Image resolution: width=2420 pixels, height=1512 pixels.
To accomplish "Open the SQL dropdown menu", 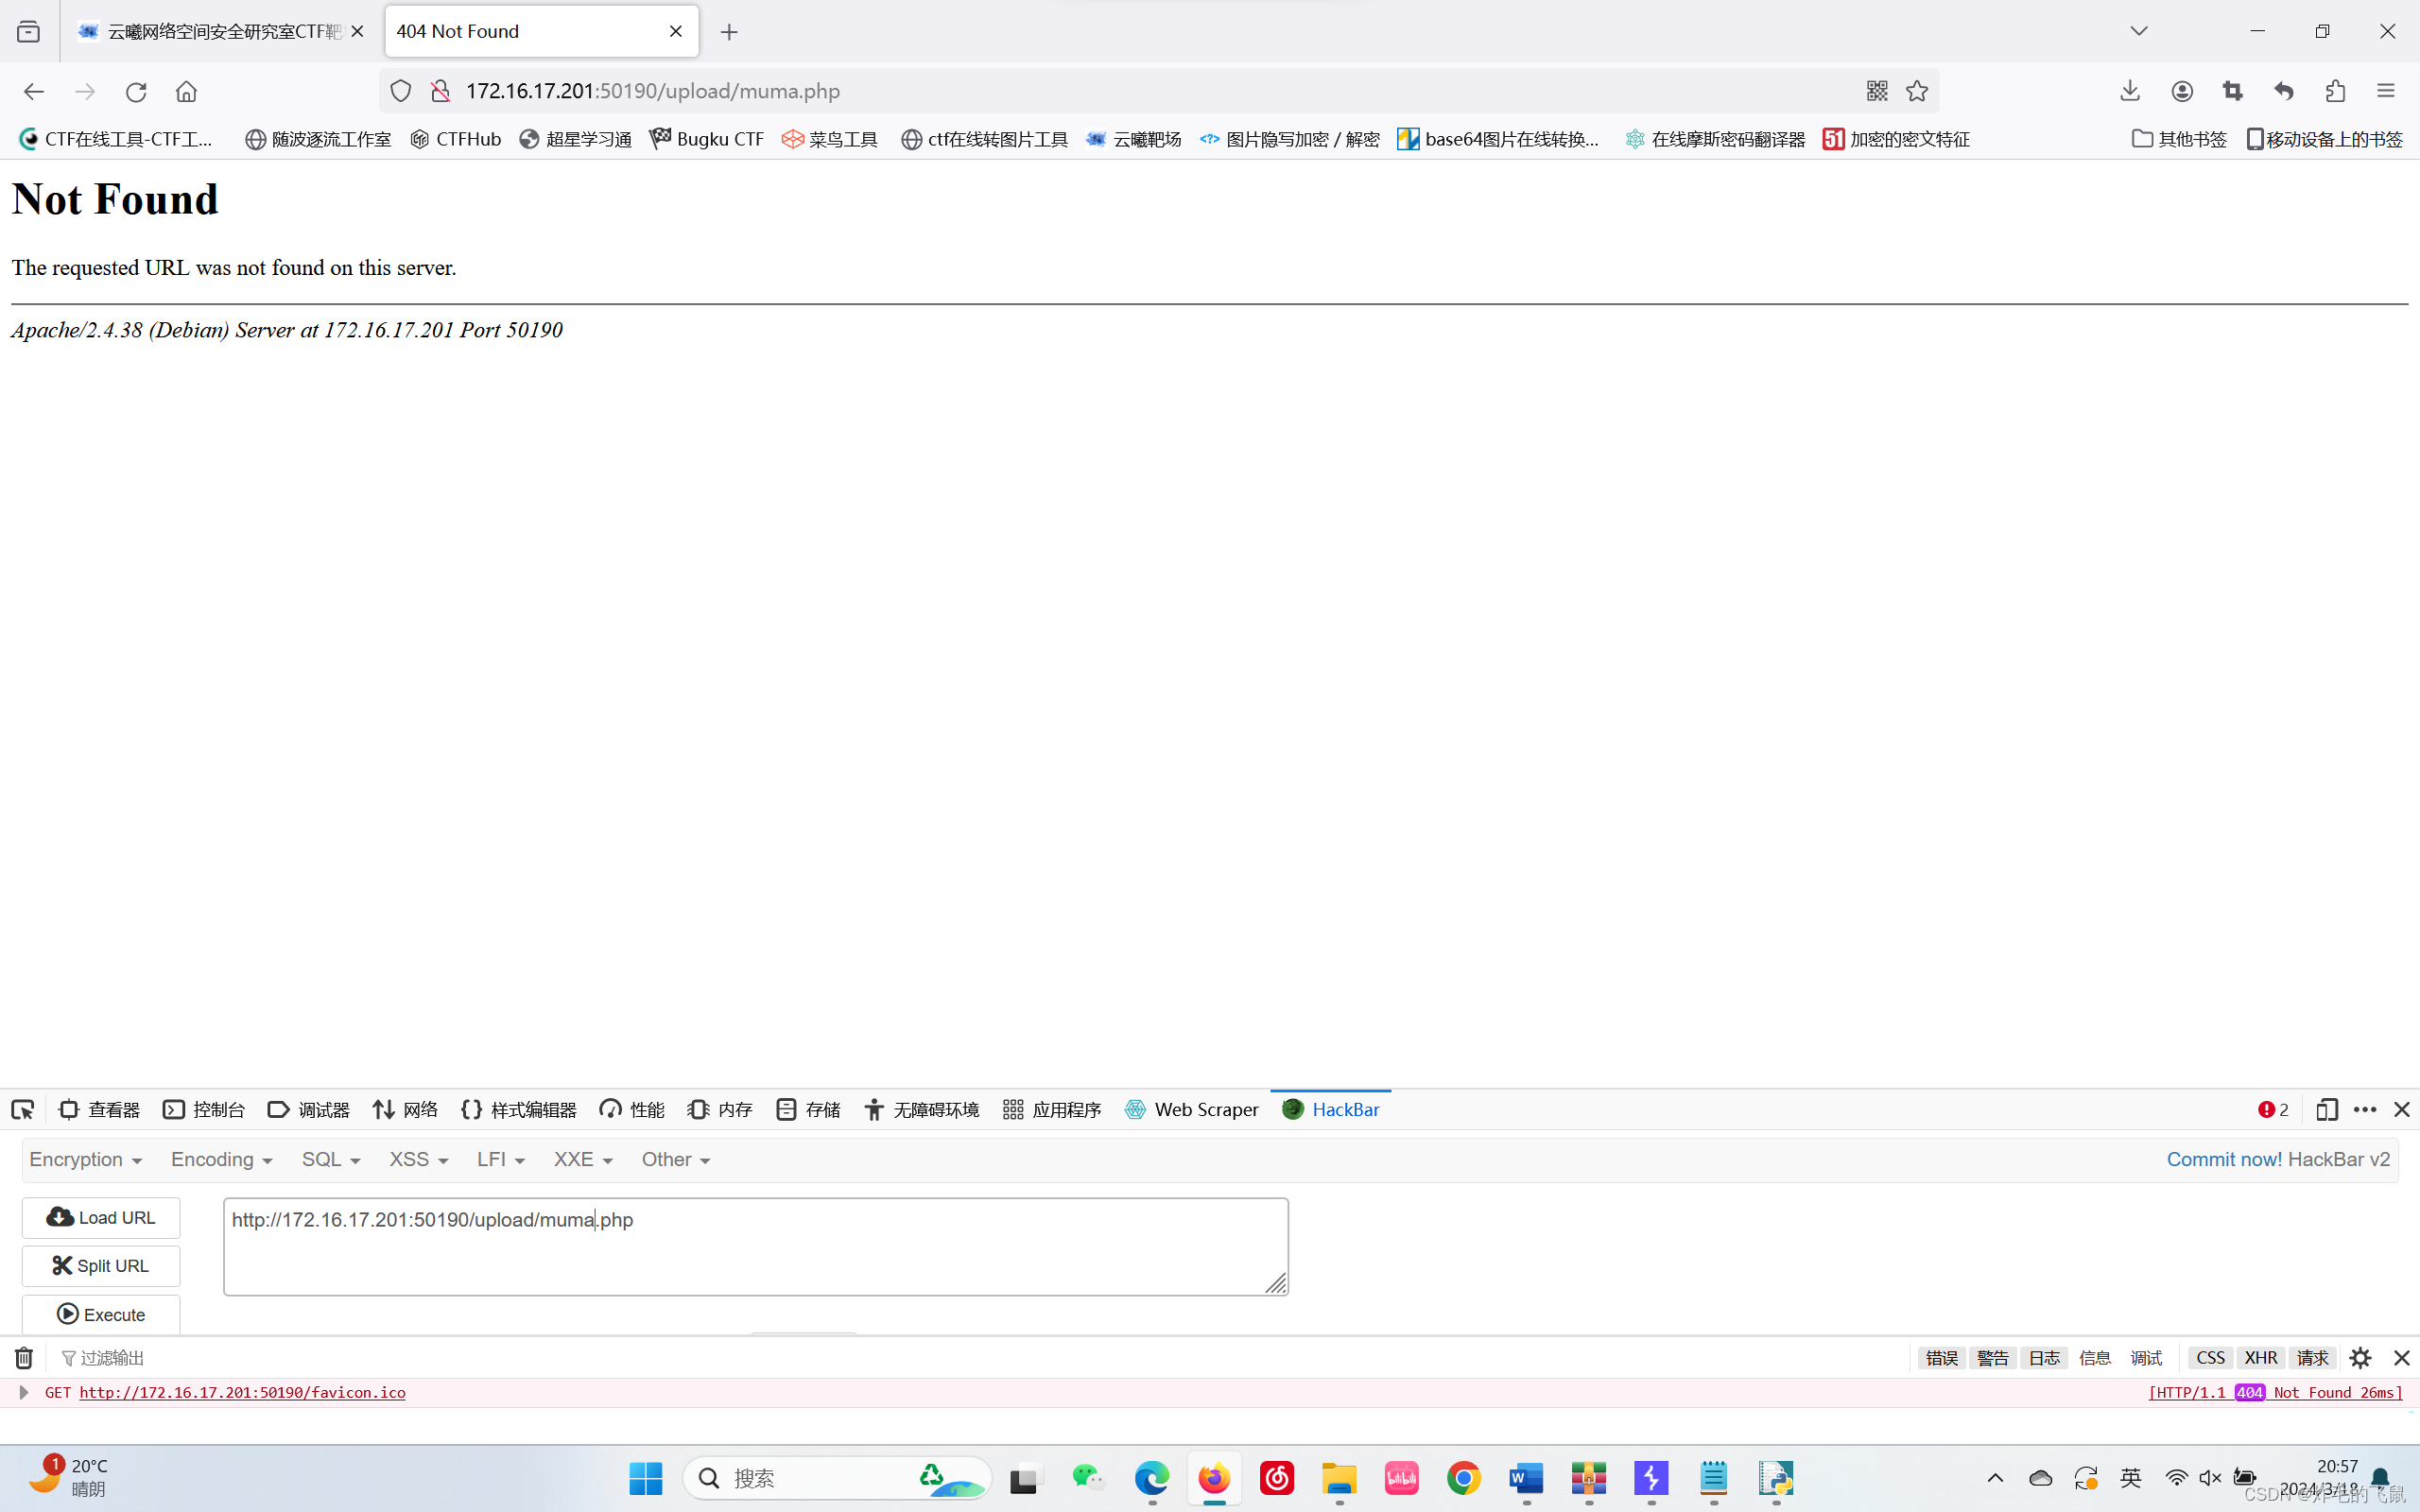I will 330,1159.
